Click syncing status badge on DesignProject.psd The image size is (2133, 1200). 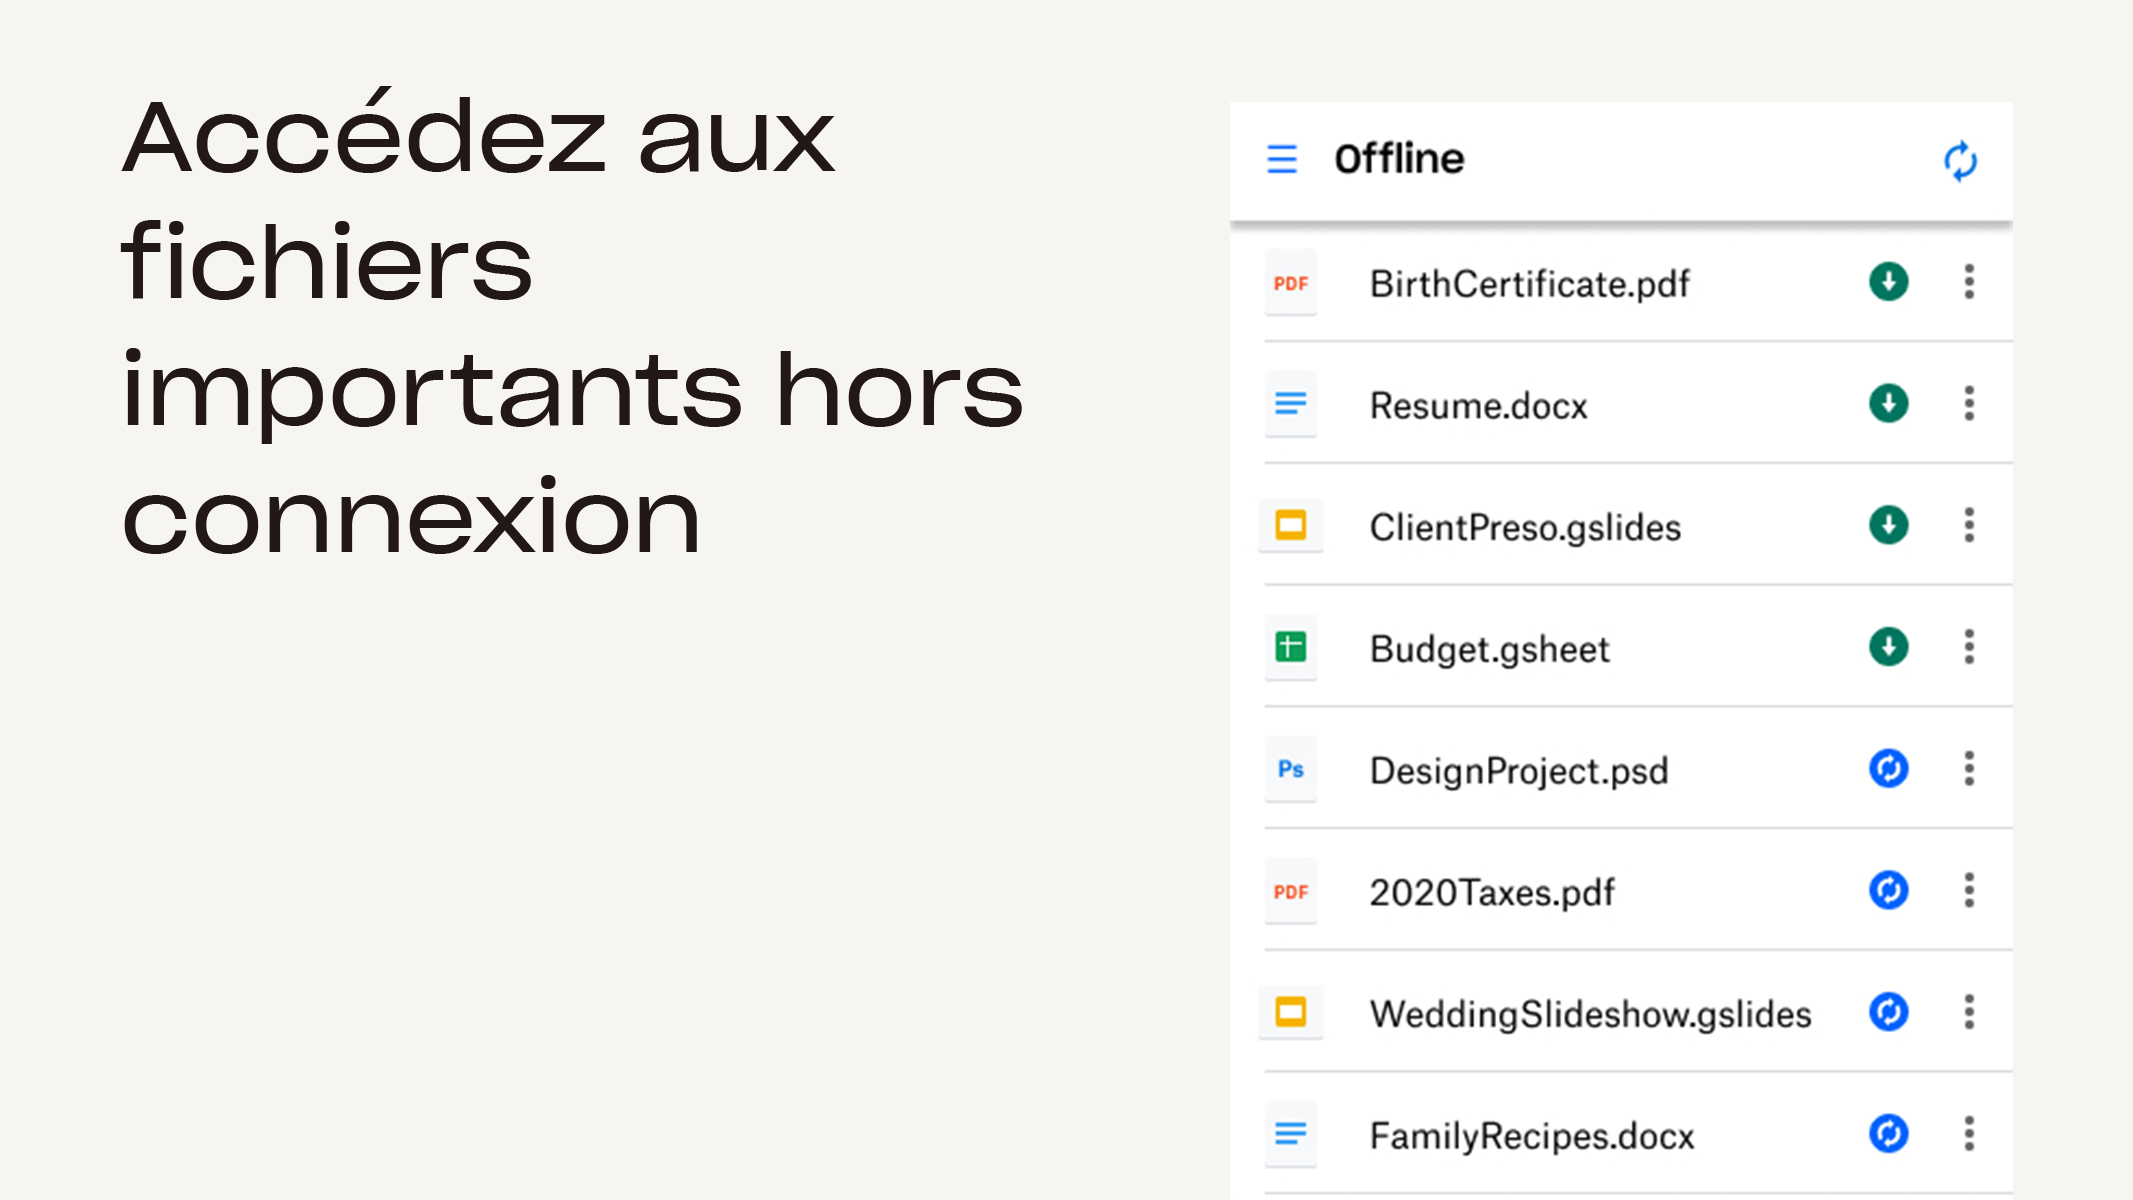coord(1889,769)
